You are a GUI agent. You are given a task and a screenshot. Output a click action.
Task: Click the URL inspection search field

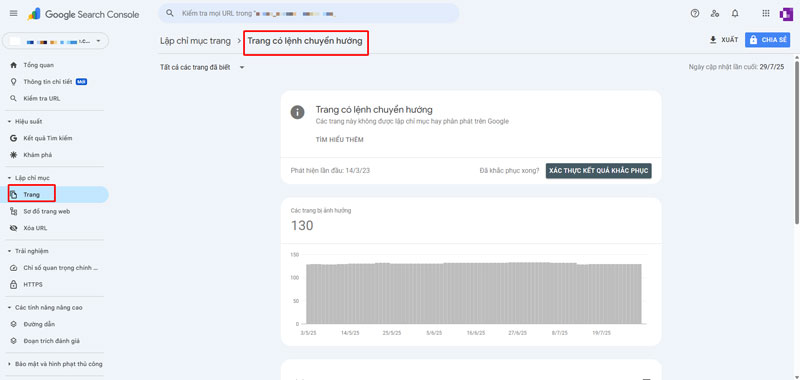point(309,13)
